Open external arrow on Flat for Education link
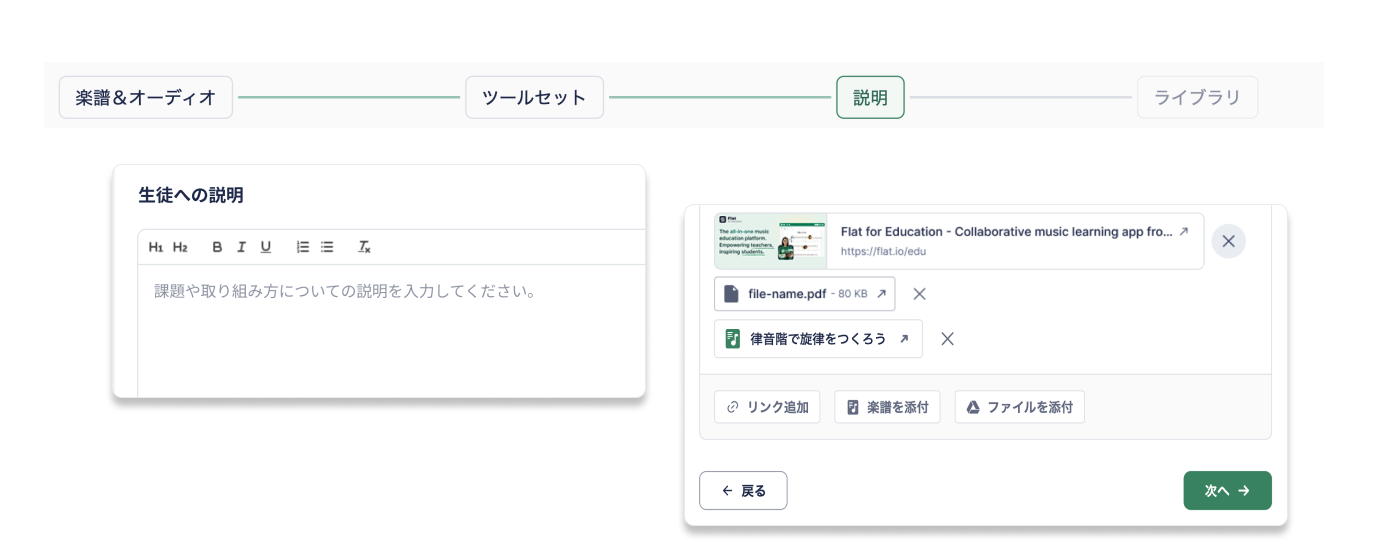Image resolution: width=1400 pixels, height=560 pixels. pos(1184,231)
